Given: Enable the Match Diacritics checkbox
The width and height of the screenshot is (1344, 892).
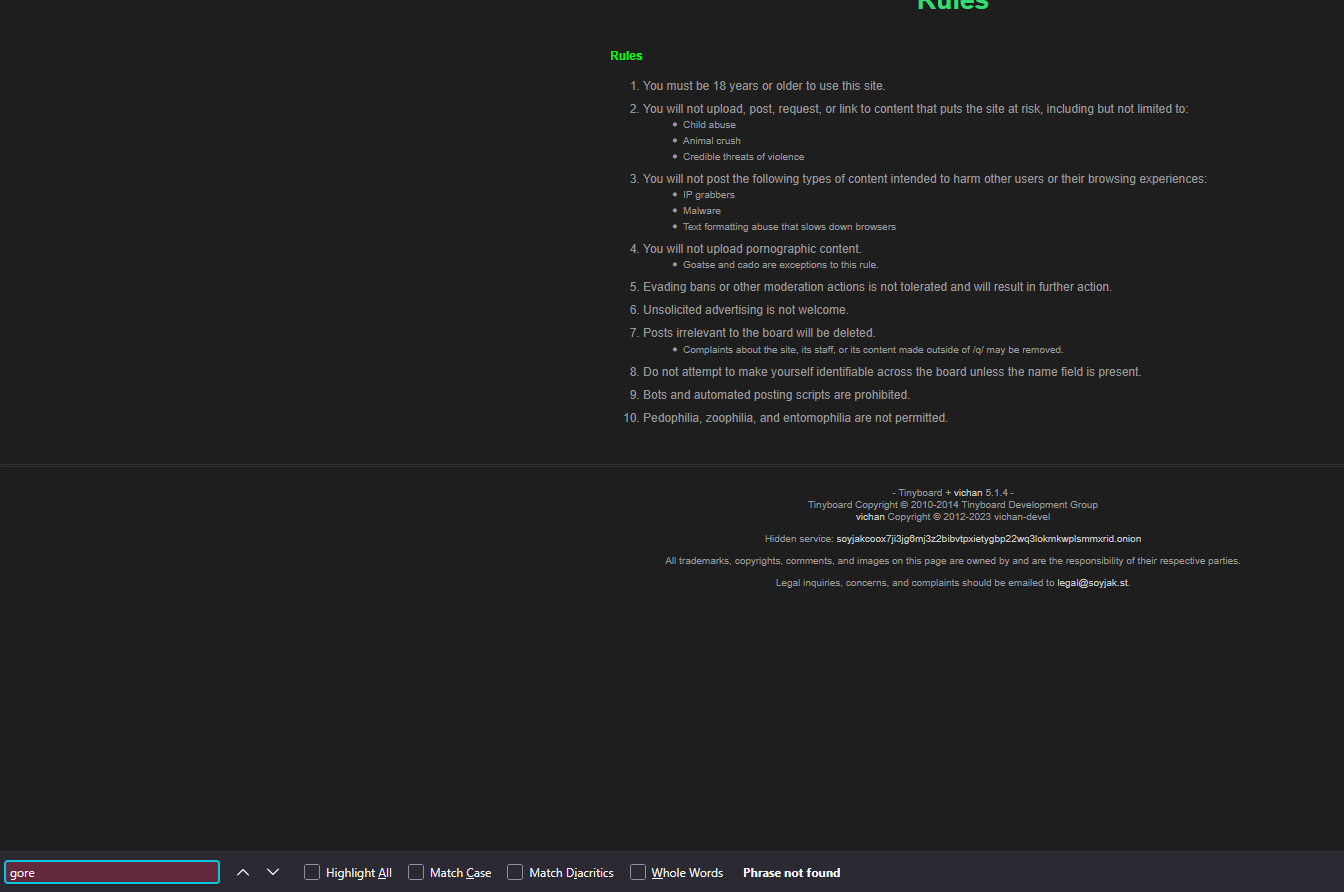Looking at the screenshot, I should pyautogui.click(x=515, y=872).
